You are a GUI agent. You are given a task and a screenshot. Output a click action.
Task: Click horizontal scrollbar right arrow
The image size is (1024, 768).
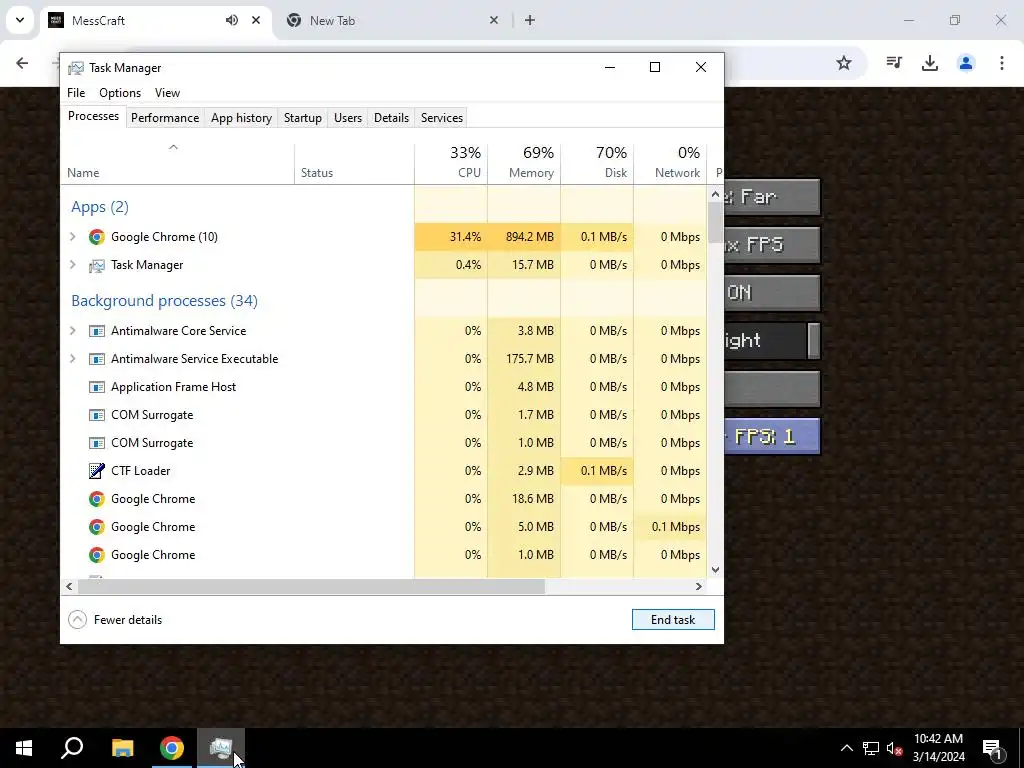(x=699, y=586)
